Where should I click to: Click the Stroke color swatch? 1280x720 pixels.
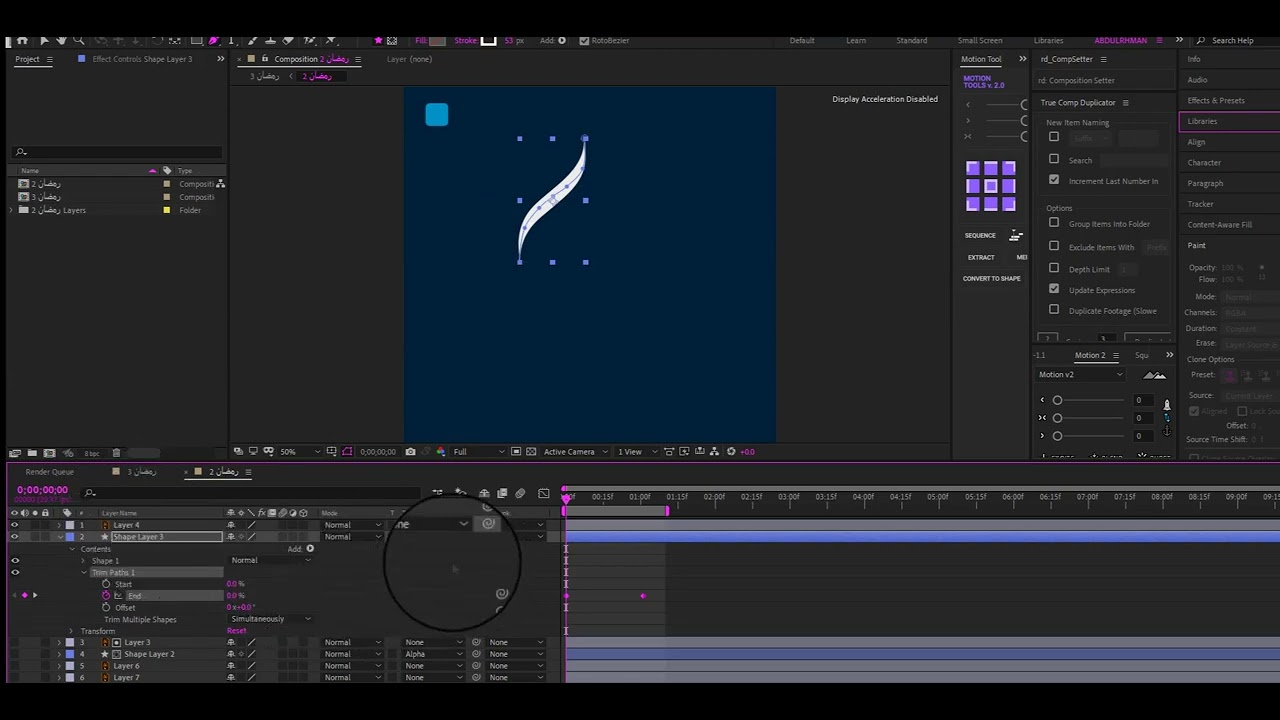(488, 41)
